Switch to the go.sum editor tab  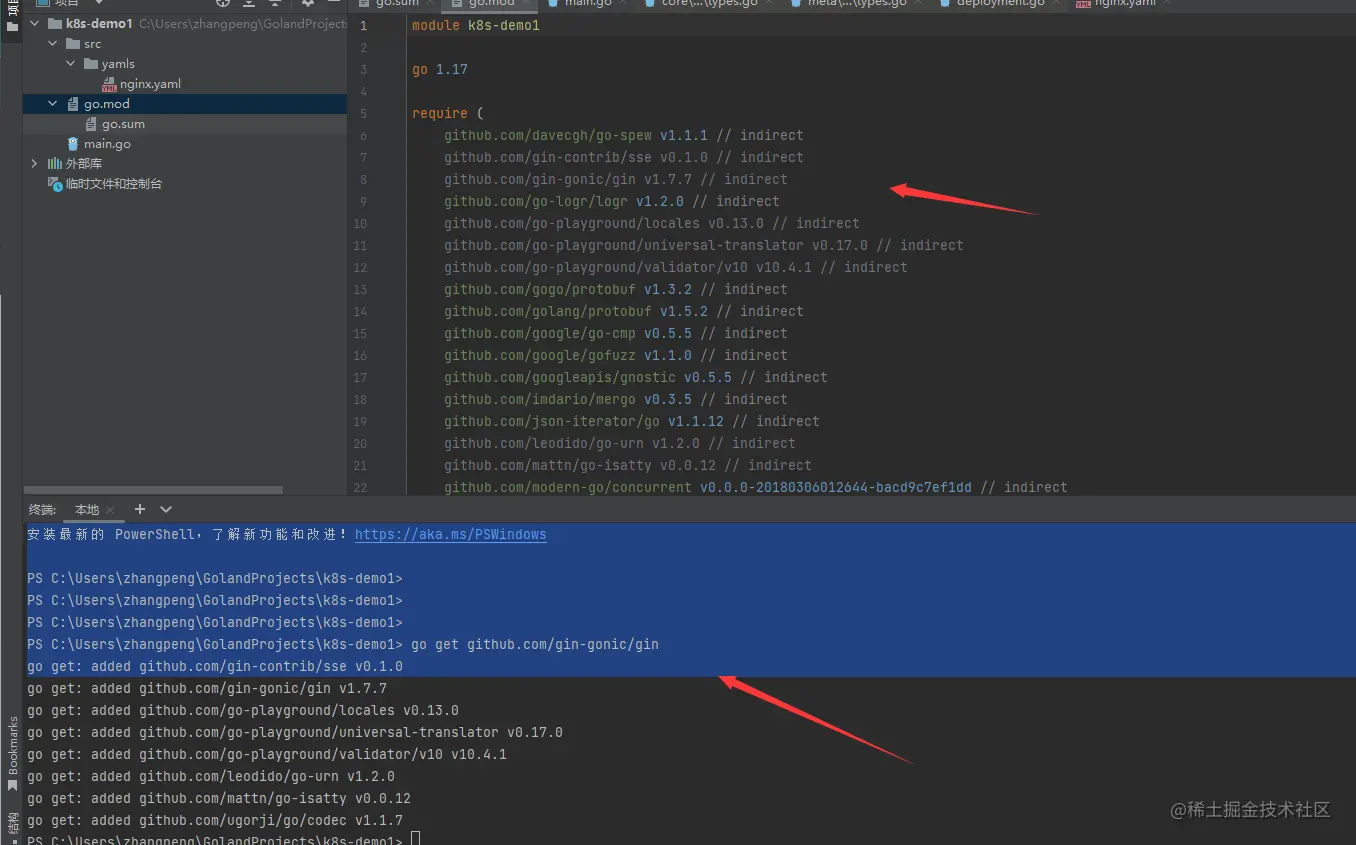pos(397,4)
